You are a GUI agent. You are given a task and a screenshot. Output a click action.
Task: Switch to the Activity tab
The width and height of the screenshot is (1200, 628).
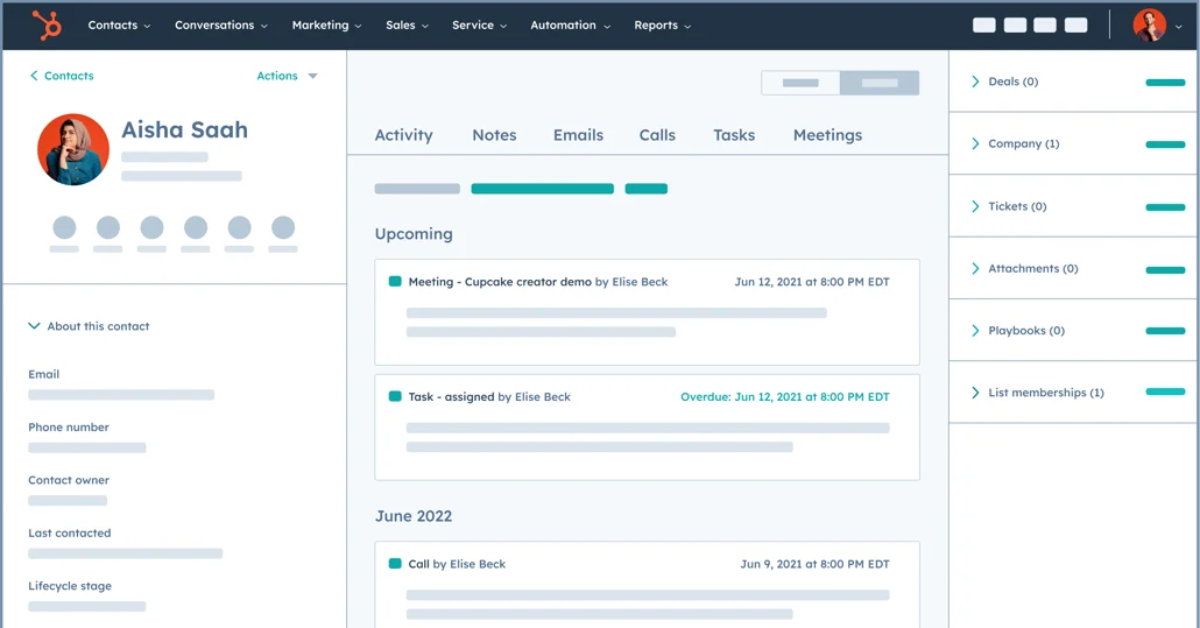404,135
